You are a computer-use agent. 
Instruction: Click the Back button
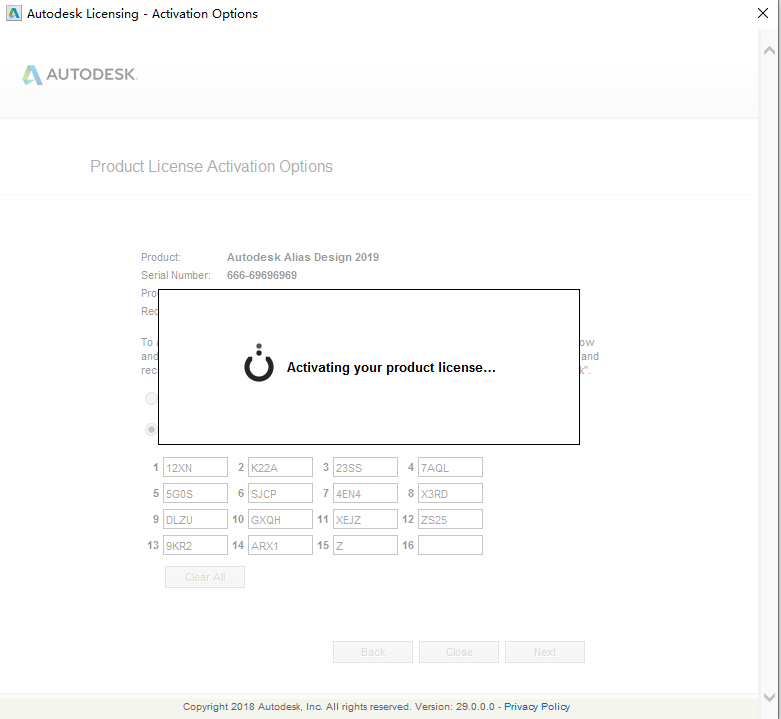tap(373, 652)
